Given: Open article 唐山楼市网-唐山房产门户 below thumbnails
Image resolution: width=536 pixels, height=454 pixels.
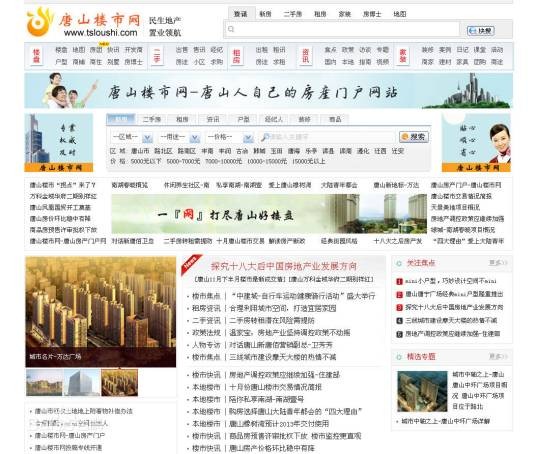Looking at the screenshot, I should pyautogui.click(x=70, y=436).
